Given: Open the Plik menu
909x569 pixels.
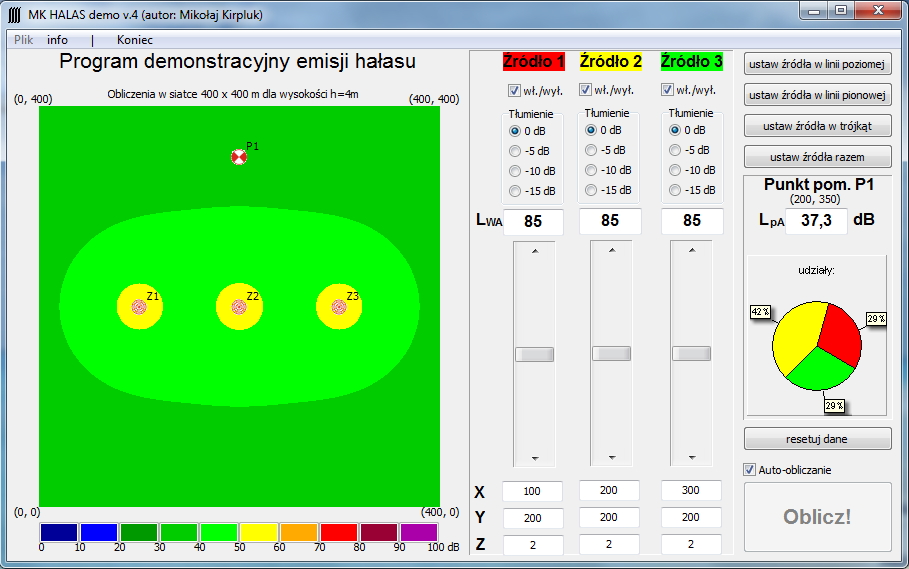Looking at the screenshot, I should tap(22, 40).
